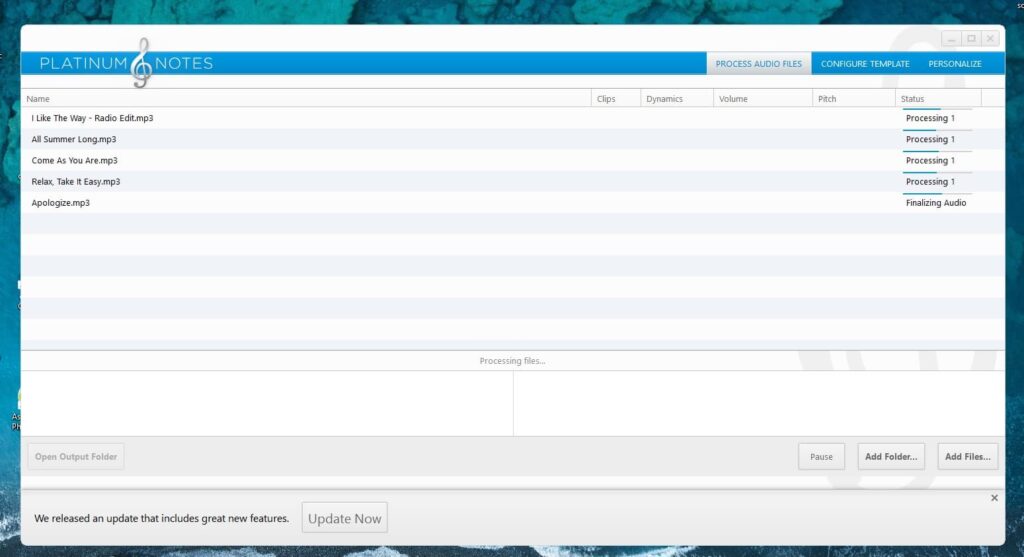Maximize the Platinum Notes window
The height and width of the screenshot is (557, 1024).
point(970,39)
